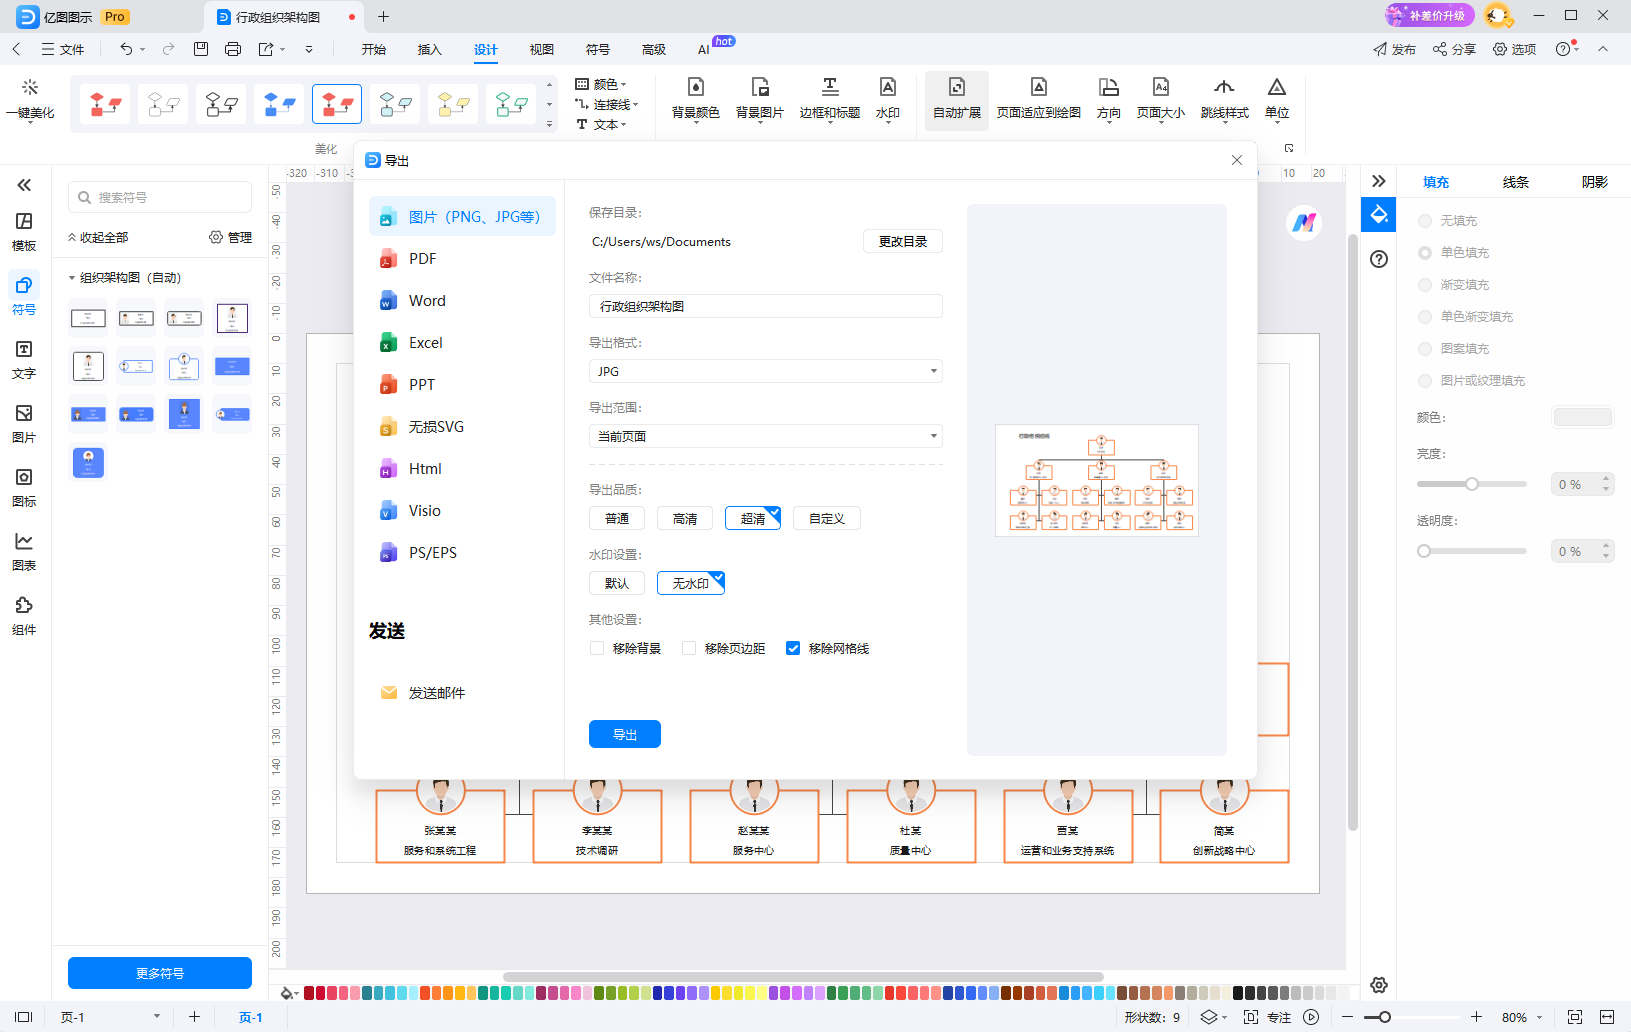The width and height of the screenshot is (1631, 1032).
Task: Choose 高清 export quality
Action: pos(685,518)
